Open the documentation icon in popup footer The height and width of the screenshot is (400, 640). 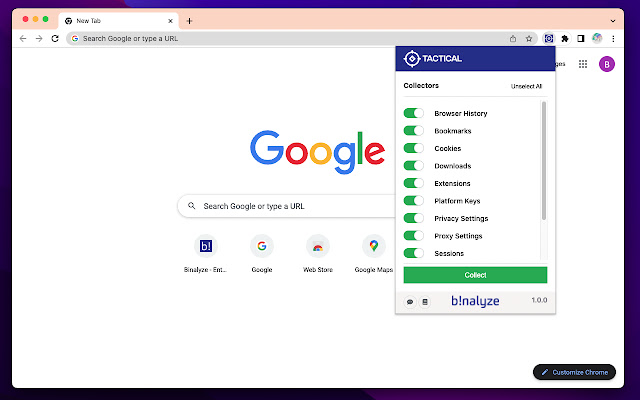pyautogui.click(x=425, y=302)
